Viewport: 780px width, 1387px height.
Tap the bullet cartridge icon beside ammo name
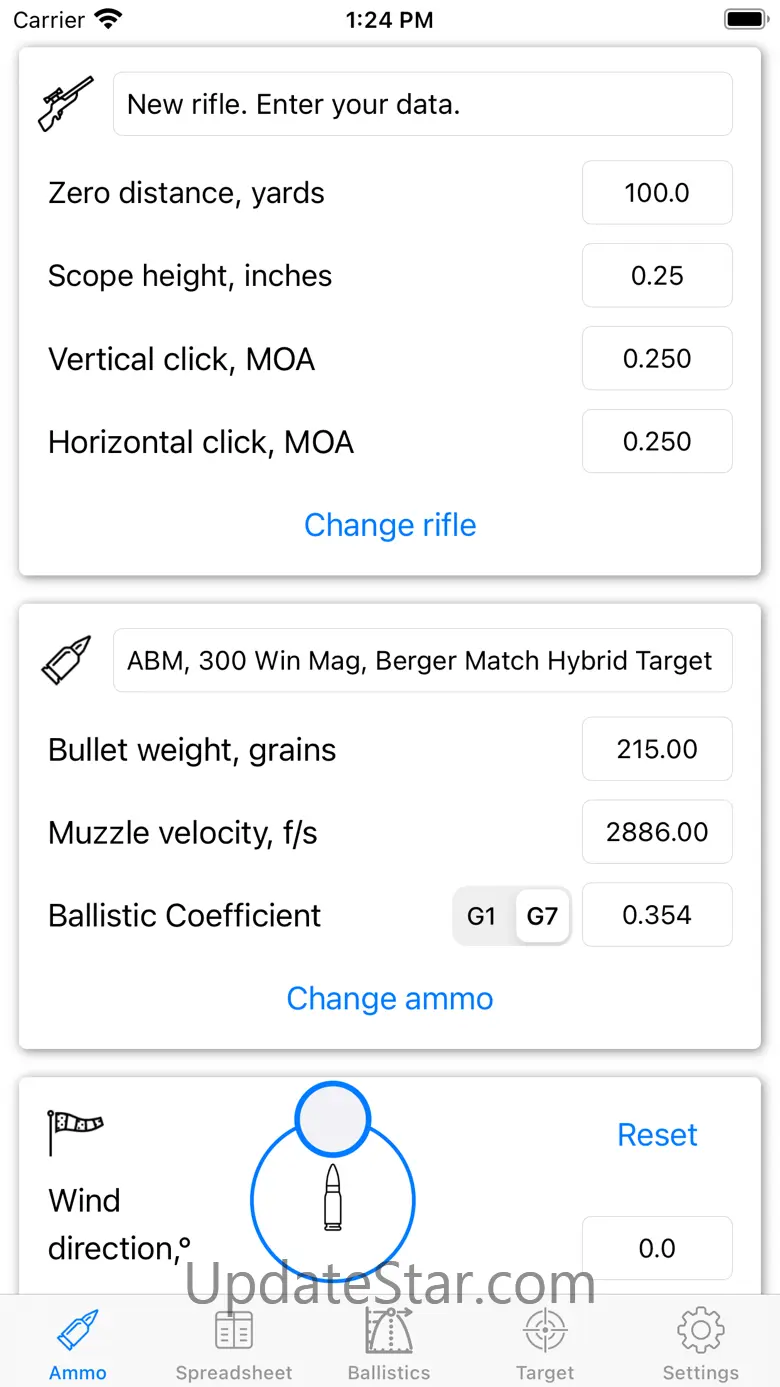[66, 660]
